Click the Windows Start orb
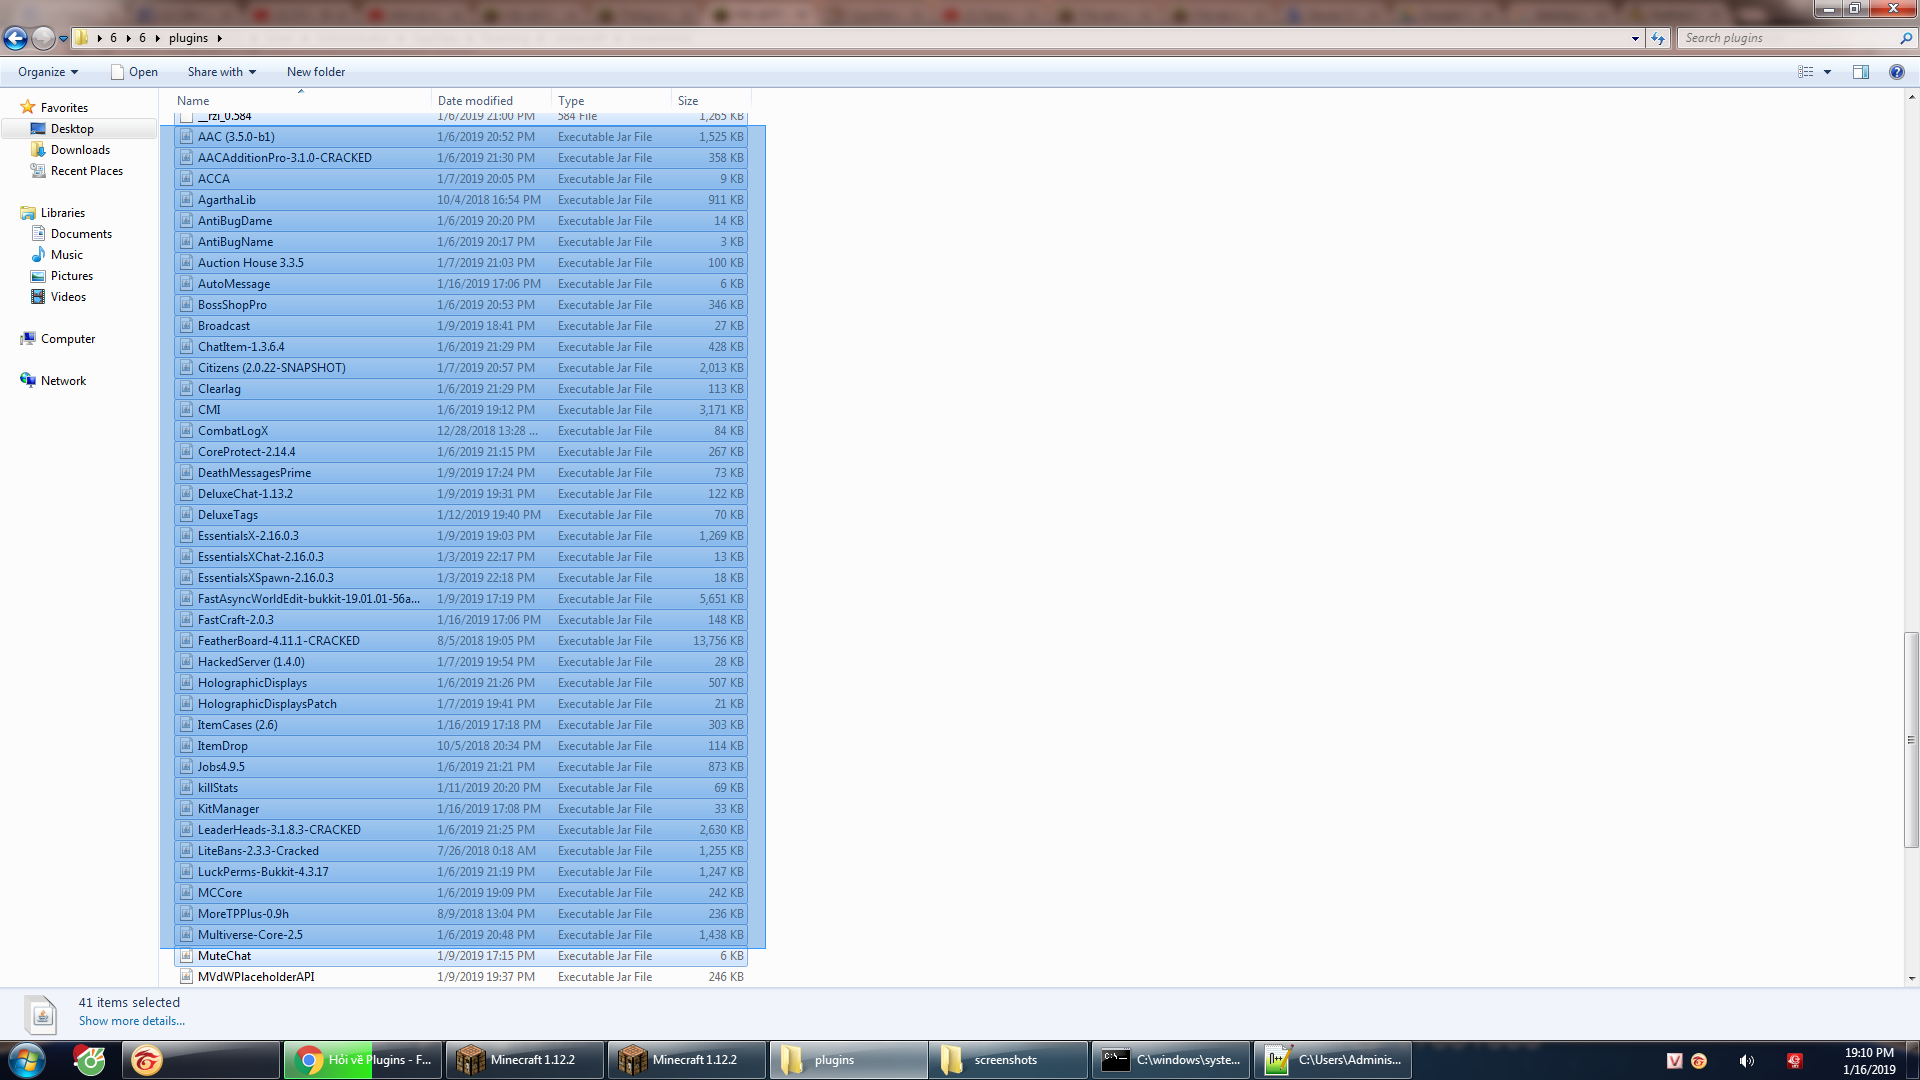1920x1080 pixels. (x=27, y=1060)
